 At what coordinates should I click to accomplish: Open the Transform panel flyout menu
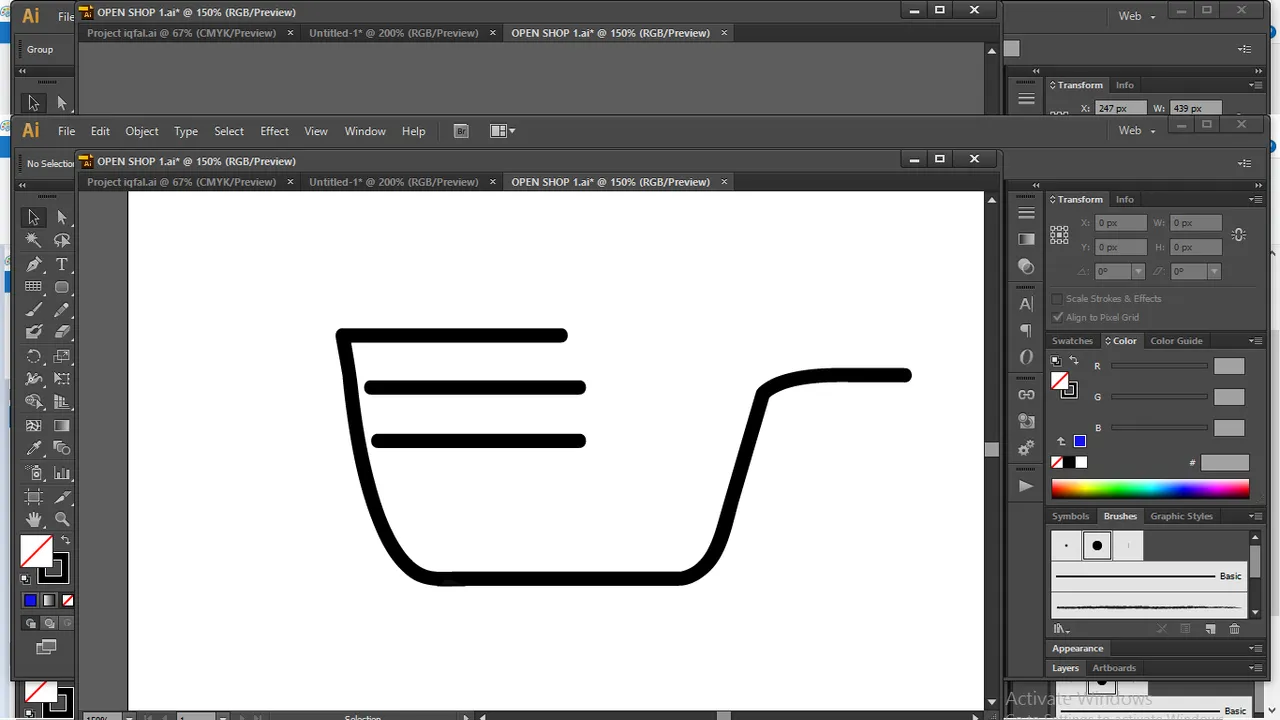(x=1257, y=198)
